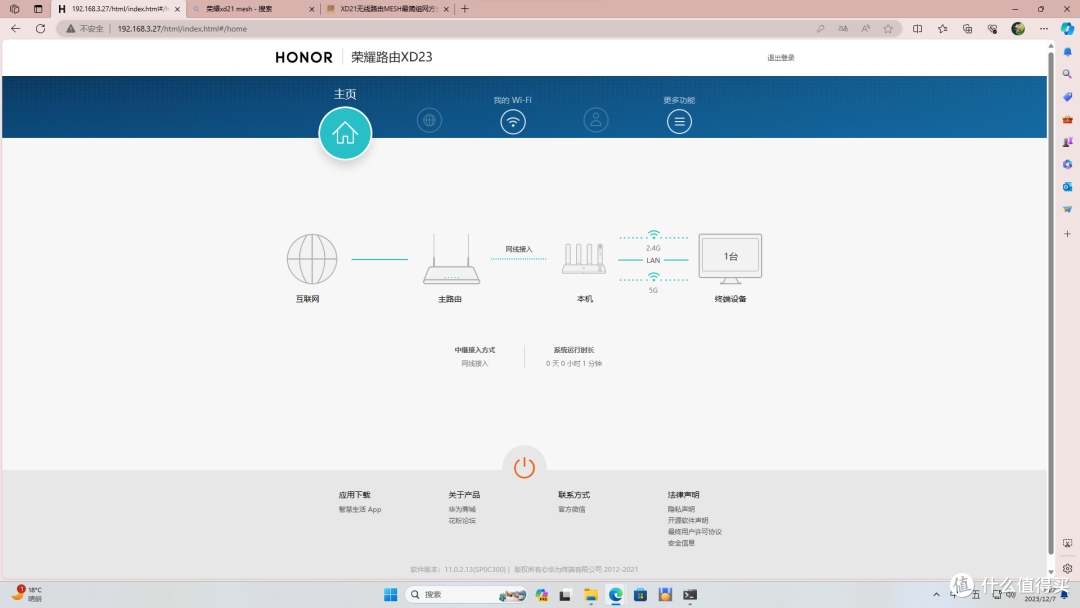Open the 官方微信 link
Viewport: 1080px width, 608px height.
[x=572, y=510]
